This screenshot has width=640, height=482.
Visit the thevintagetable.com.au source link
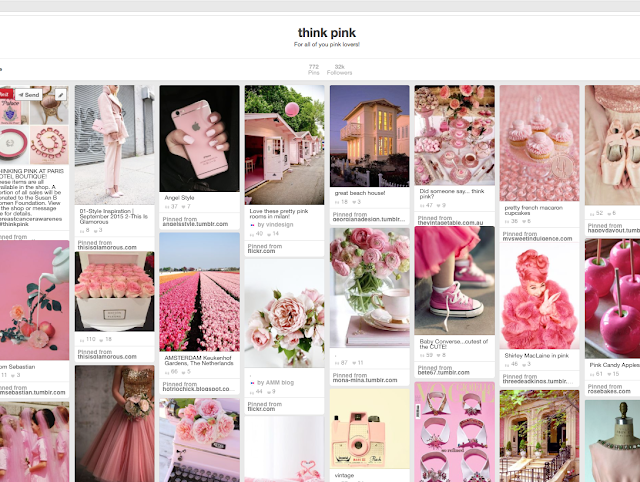(450, 223)
